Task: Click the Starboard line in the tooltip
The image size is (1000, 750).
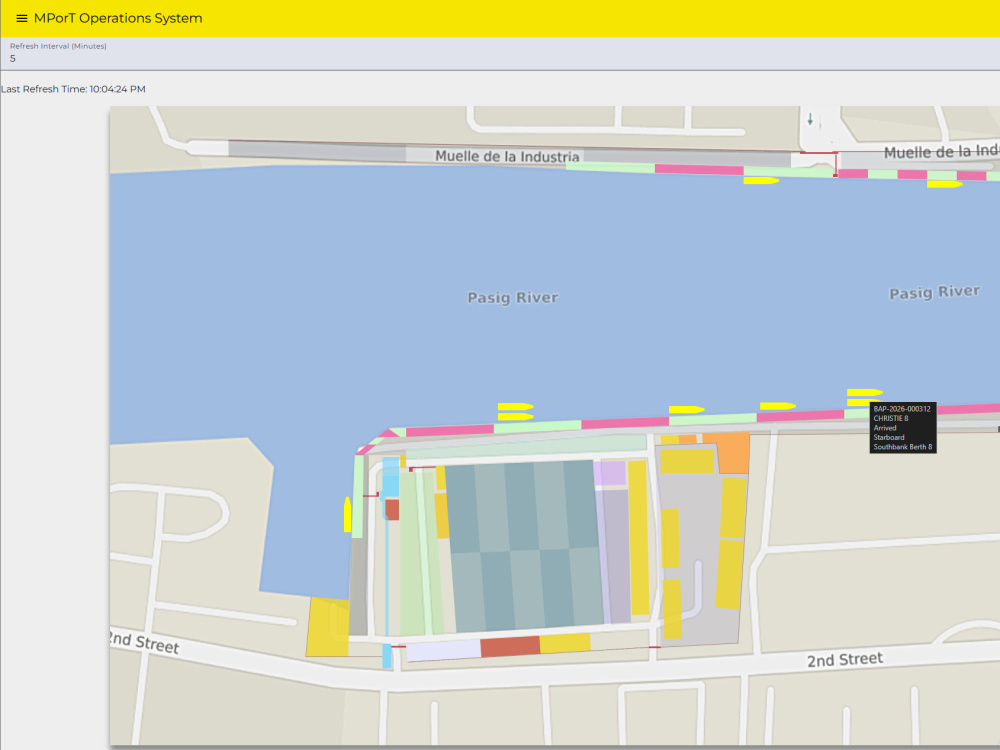Action: [x=888, y=438]
